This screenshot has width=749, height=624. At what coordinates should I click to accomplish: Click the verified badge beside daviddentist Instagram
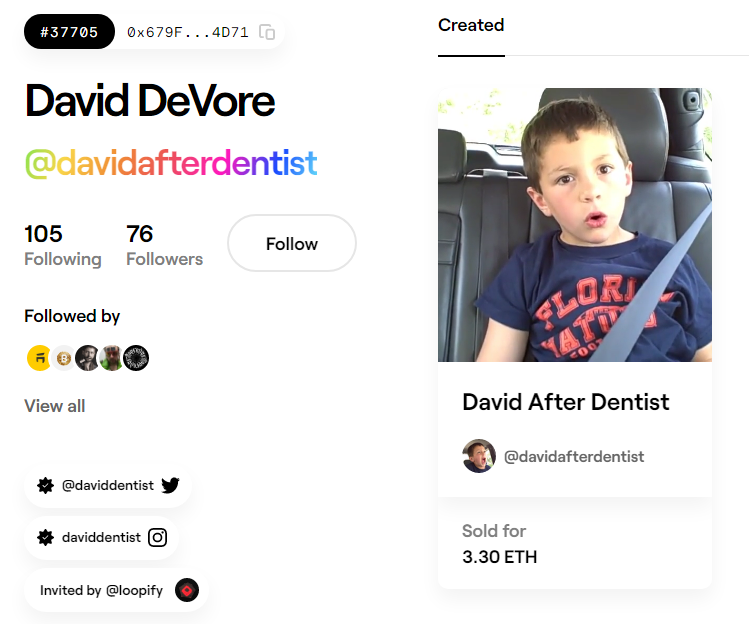(x=45, y=538)
